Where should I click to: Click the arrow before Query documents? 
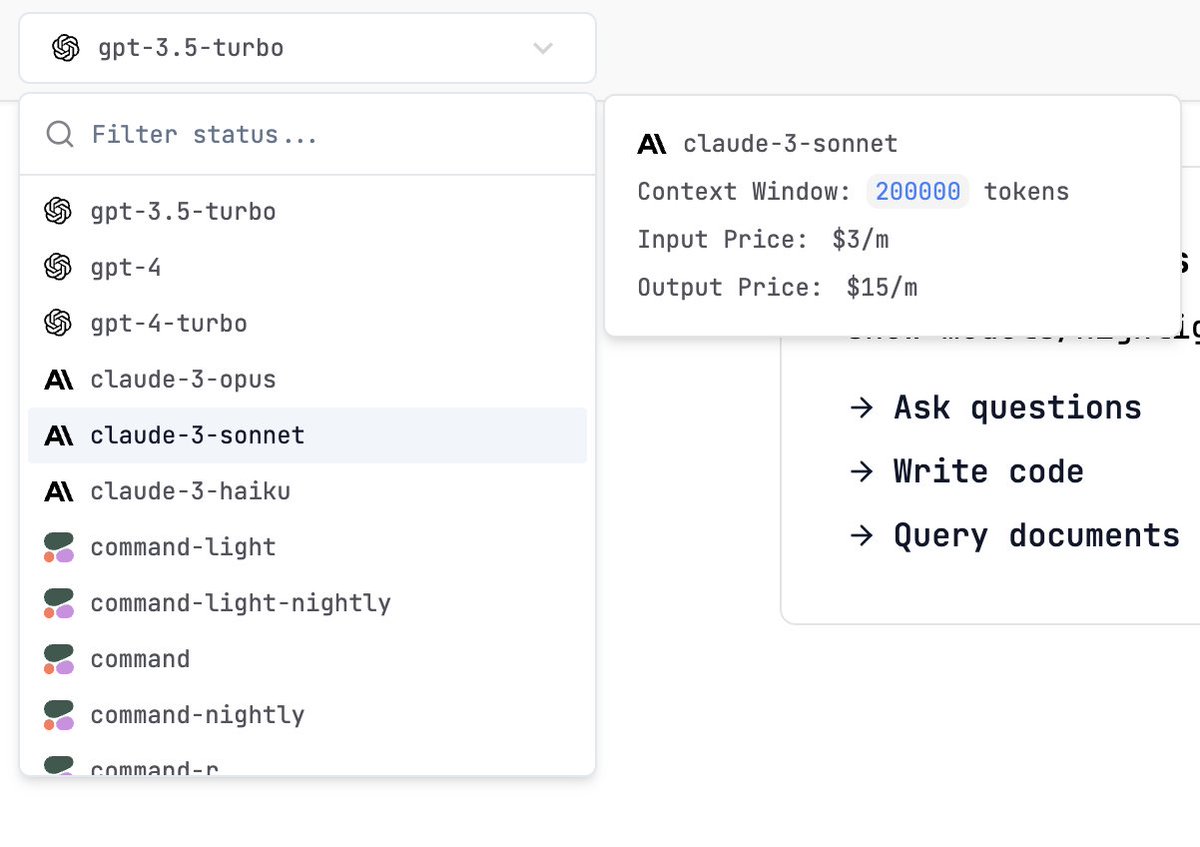(861, 536)
